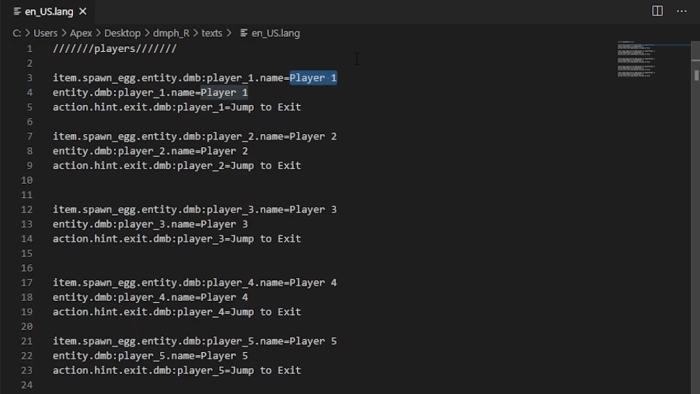Click 'action.hint.exit.dmb:player_2=Jump to Exit' line
The height and width of the screenshot is (394, 700).
click(x=177, y=166)
